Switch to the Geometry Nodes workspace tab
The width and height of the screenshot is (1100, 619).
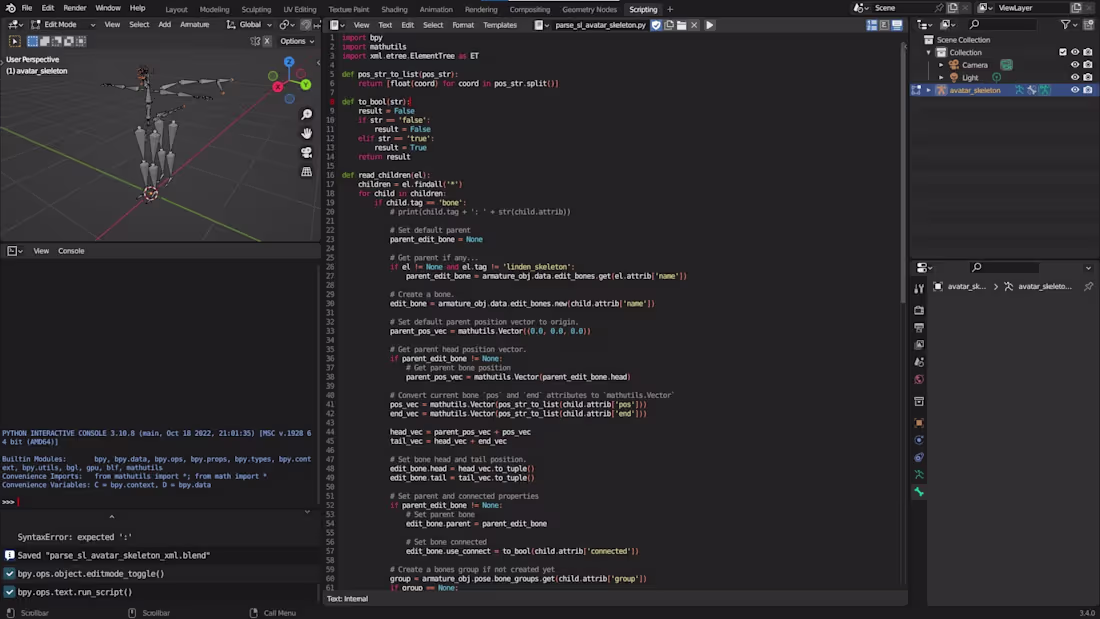coord(589,9)
